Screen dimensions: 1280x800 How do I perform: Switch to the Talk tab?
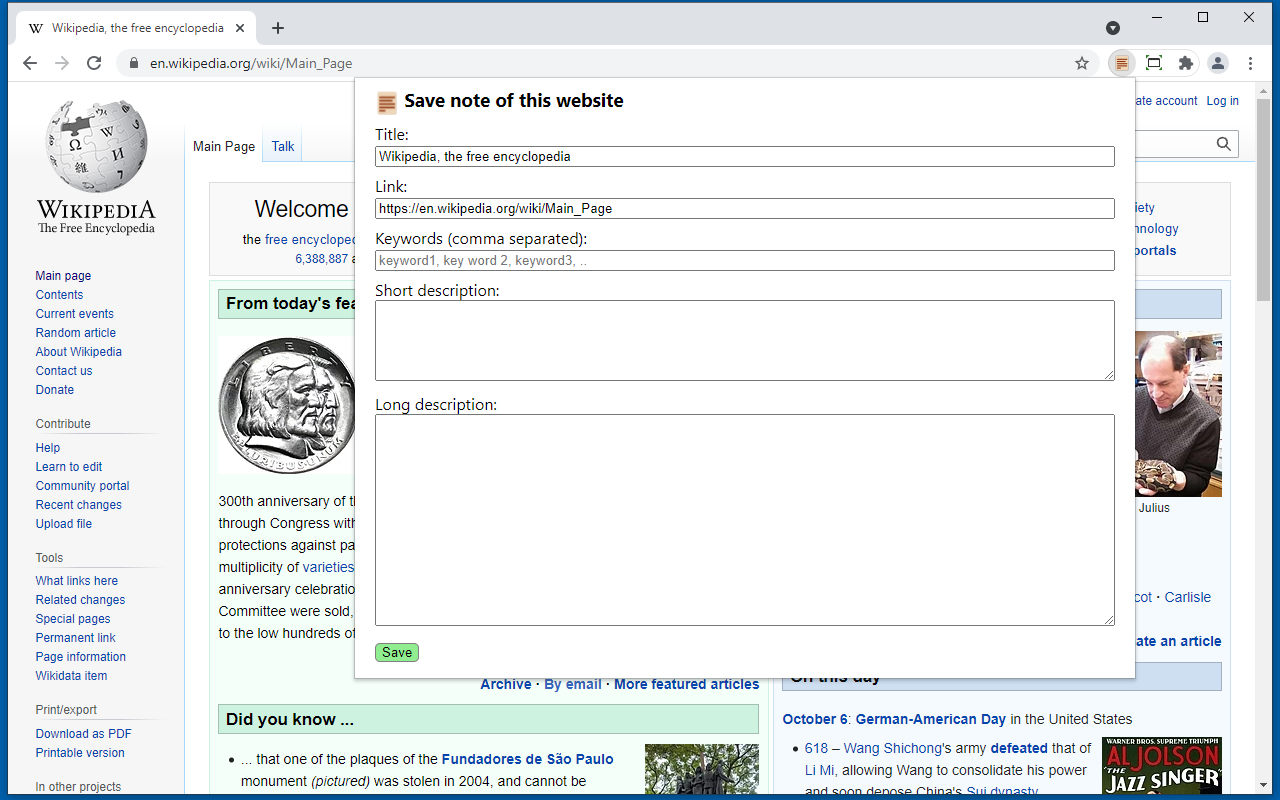(x=281, y=145)
